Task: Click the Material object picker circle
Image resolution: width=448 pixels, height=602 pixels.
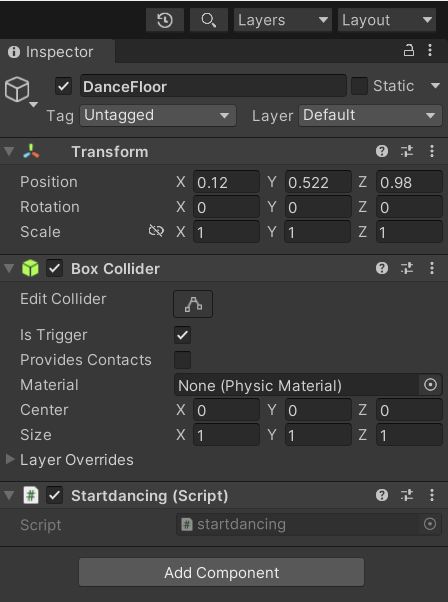Action: point(430,385)
